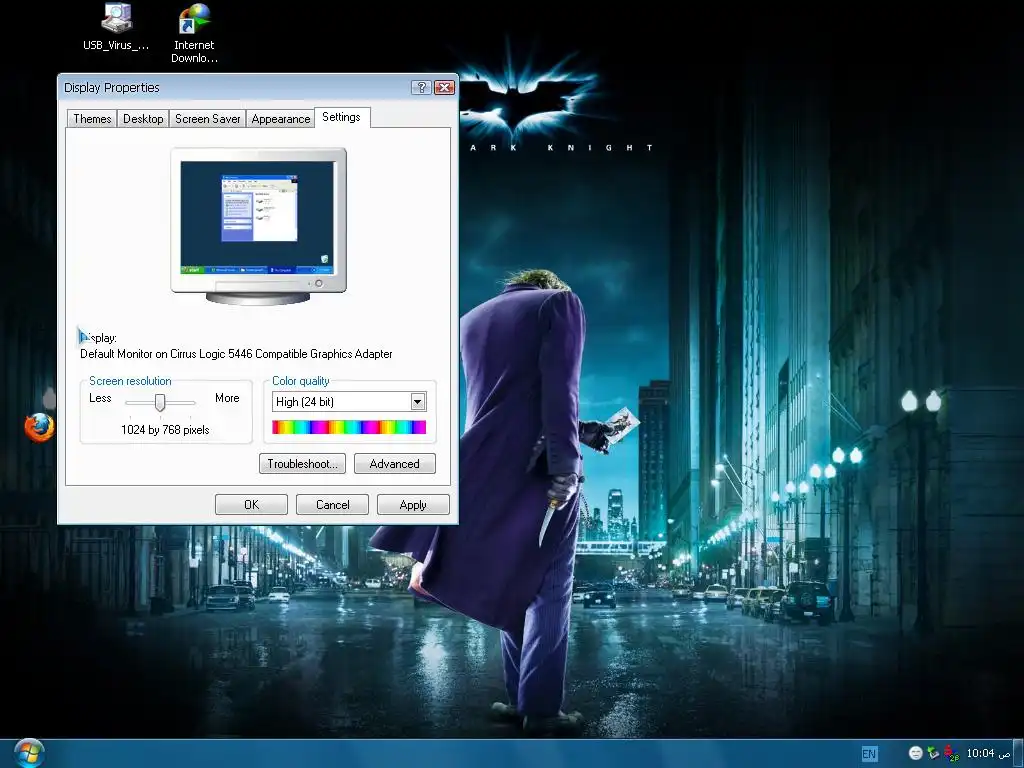Click the Cirrus Logic adapter description text
The width and height of the screenshot is (1024, 768).
236,354
